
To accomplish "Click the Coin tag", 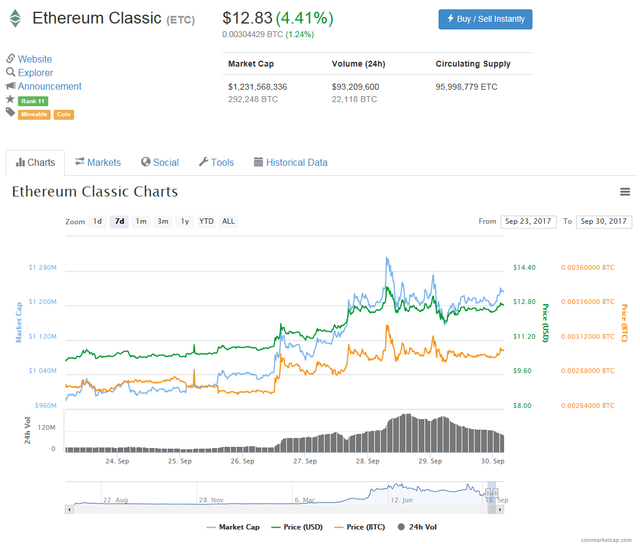I will [64, 115].
